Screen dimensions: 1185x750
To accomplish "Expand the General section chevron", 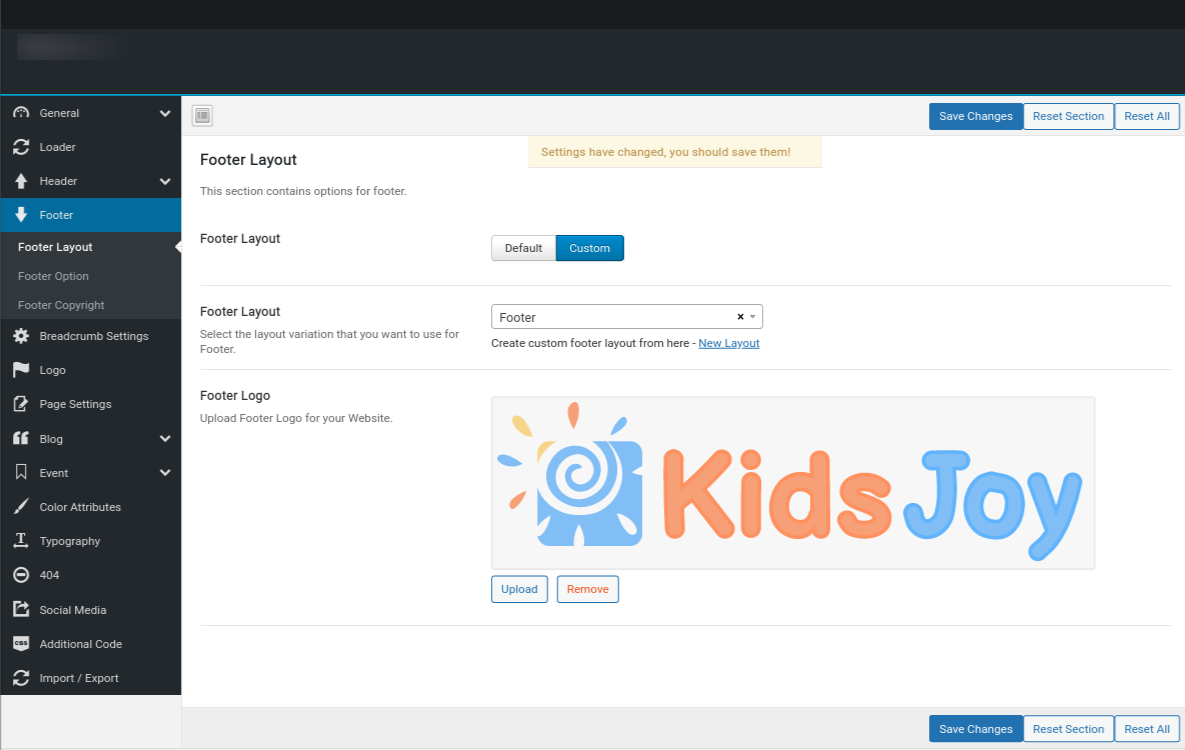I will (165, 113).
